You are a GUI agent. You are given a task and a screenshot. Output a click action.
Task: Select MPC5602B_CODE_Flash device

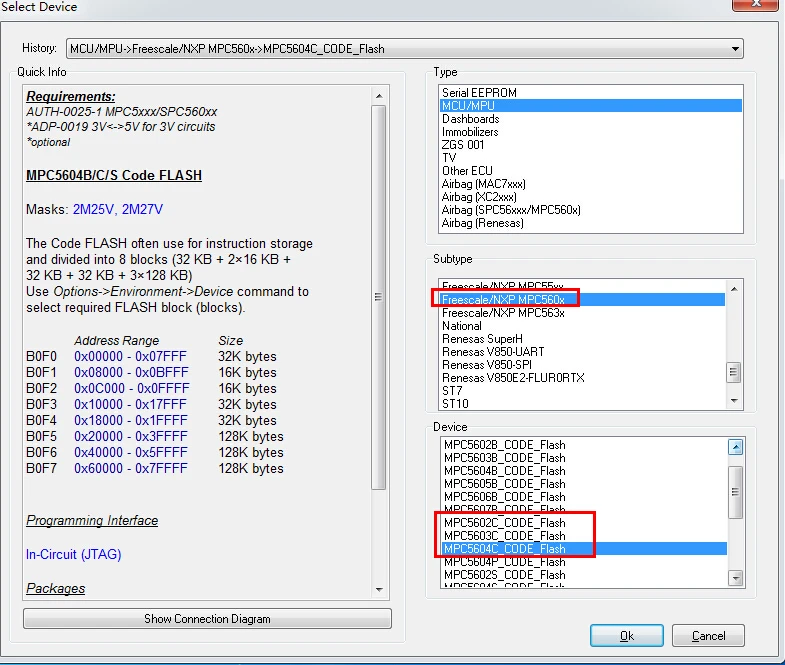click(x=584, y=445)
